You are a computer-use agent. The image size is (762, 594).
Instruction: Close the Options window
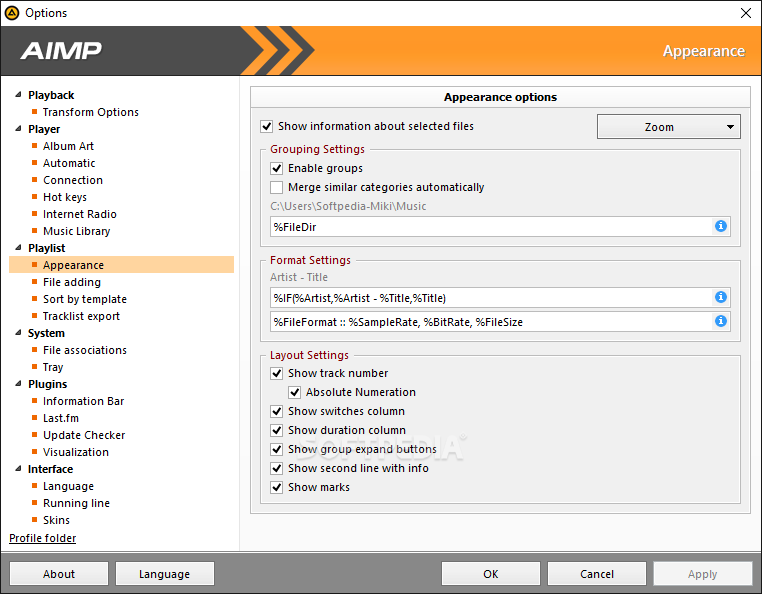tap(745, 13)
